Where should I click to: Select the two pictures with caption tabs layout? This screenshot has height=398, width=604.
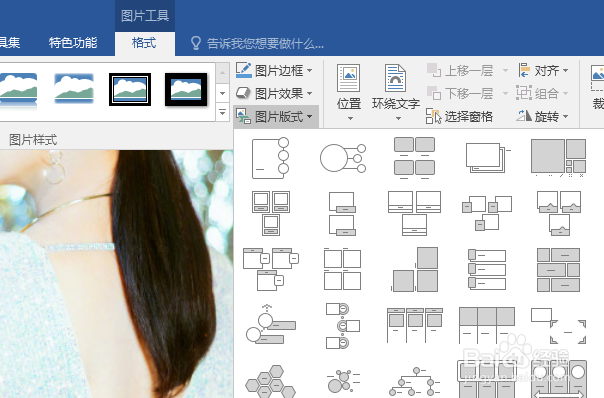(342, 214)
